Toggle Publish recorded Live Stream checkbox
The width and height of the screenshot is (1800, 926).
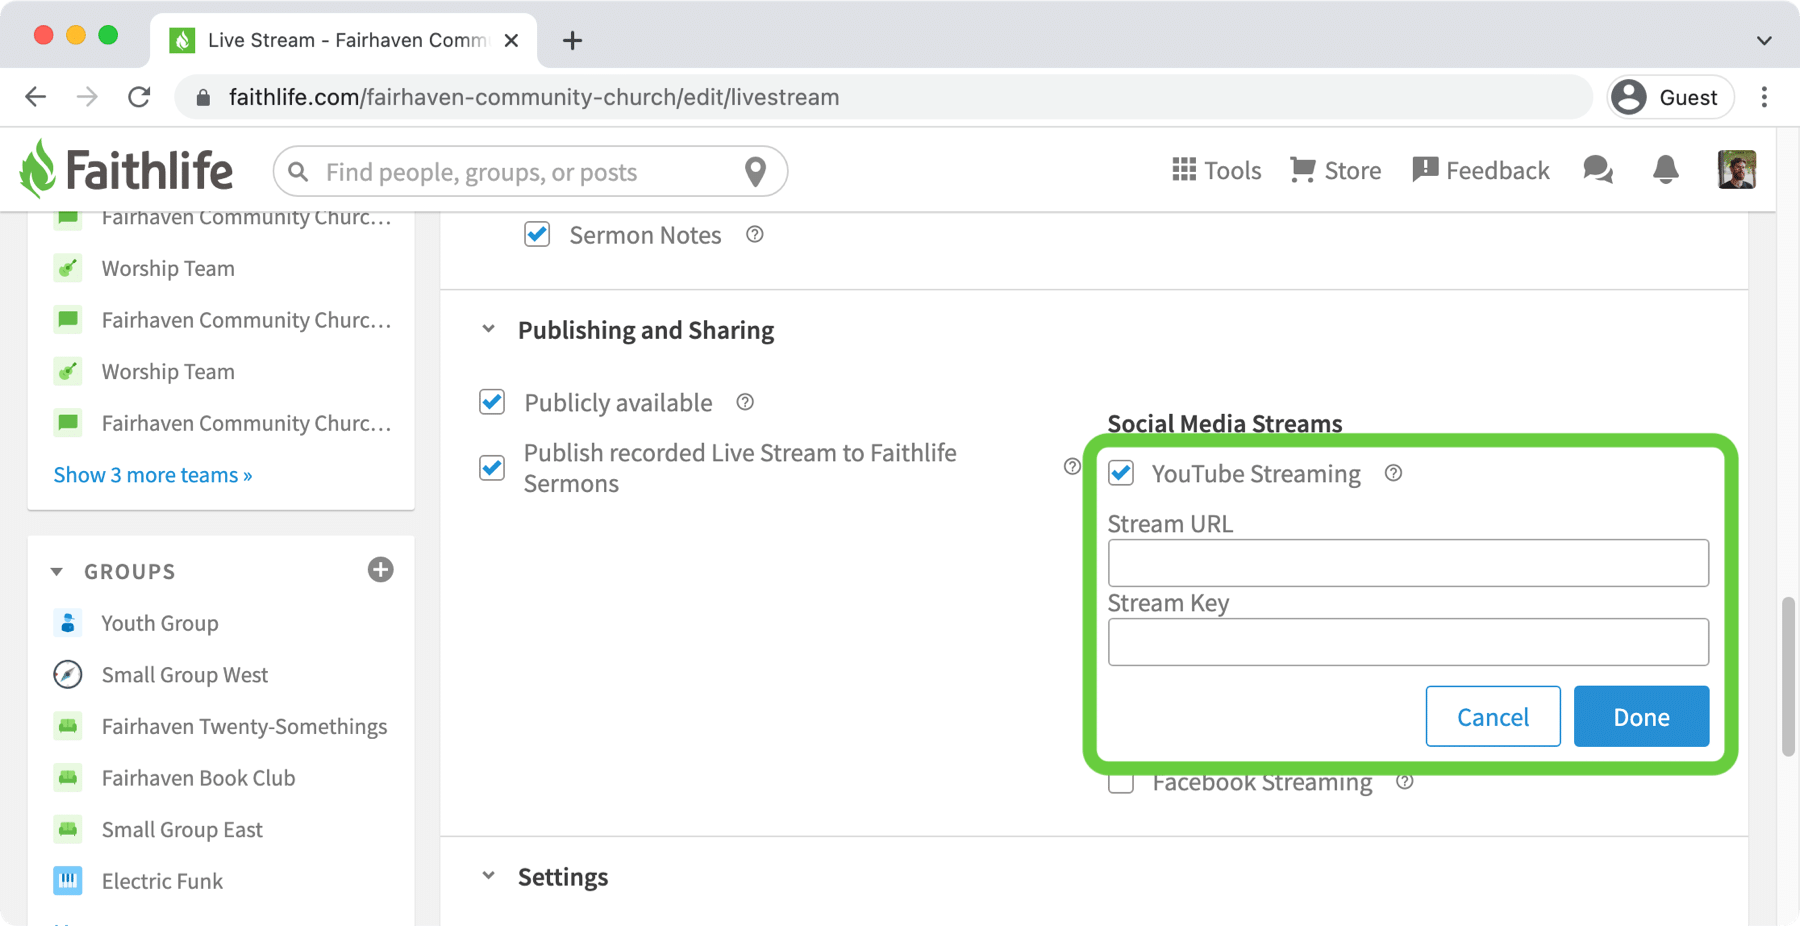(x=492, y=467)
